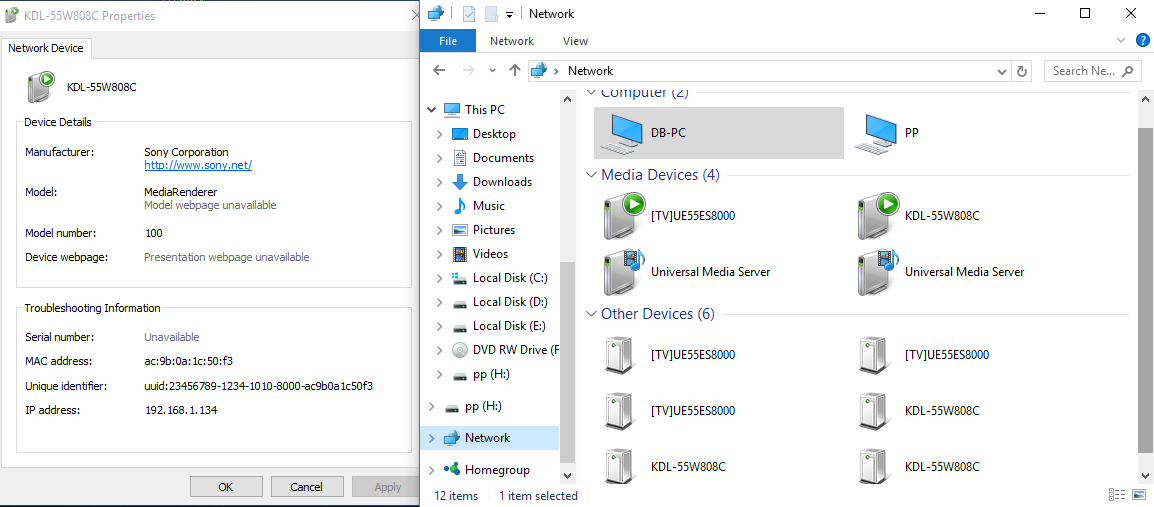Refresh the Network folder listing

point(1022,71)
